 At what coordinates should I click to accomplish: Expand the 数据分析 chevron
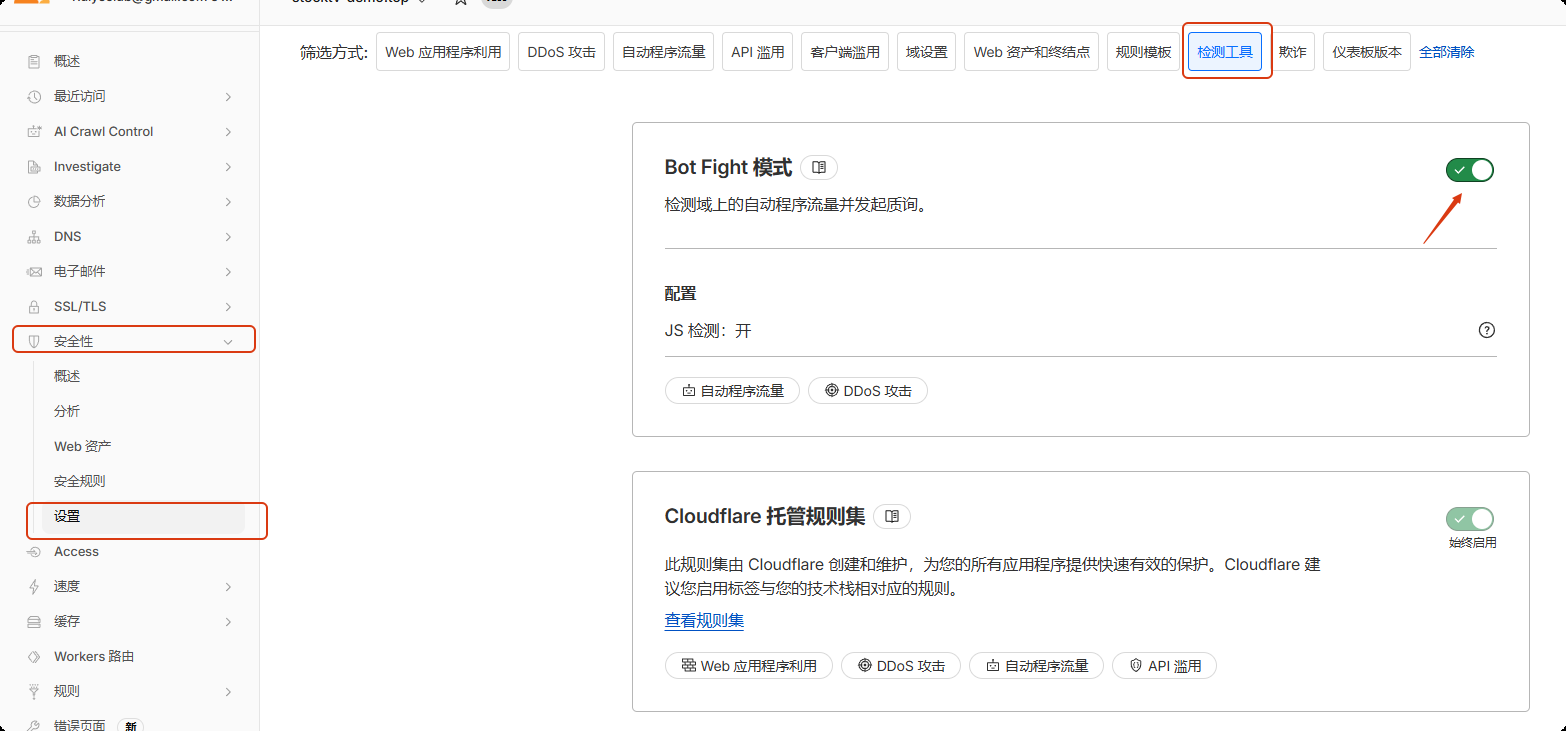coord(228,202)
